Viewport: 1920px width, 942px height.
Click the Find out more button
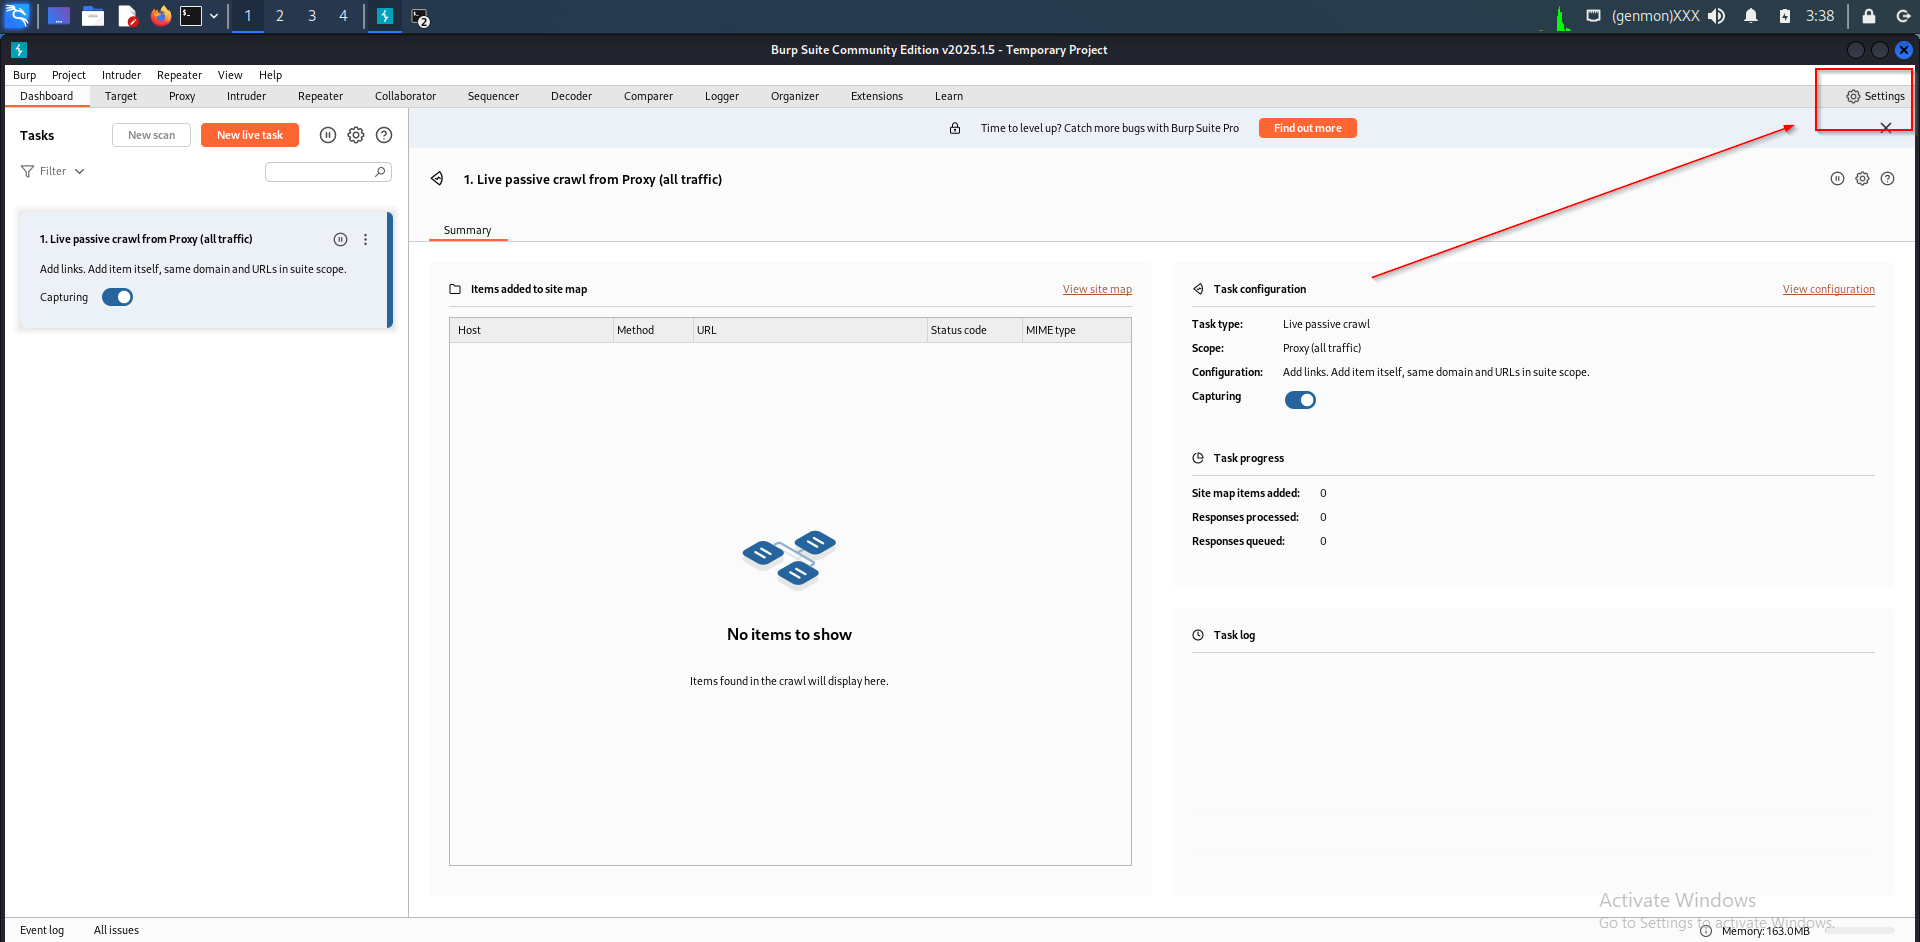(1308, 128)
